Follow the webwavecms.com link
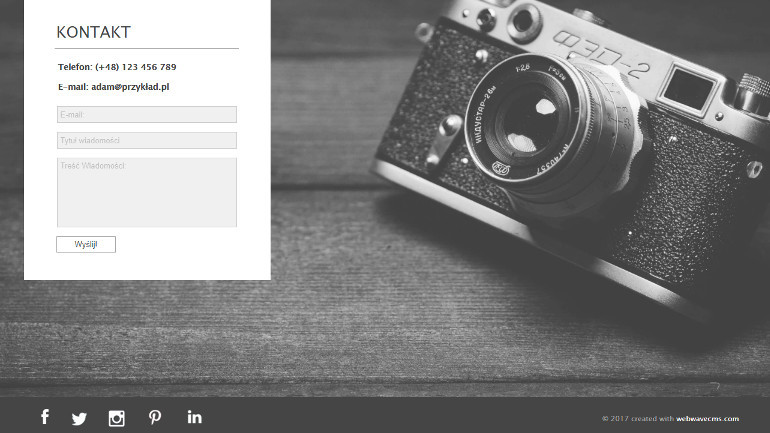 707,419
